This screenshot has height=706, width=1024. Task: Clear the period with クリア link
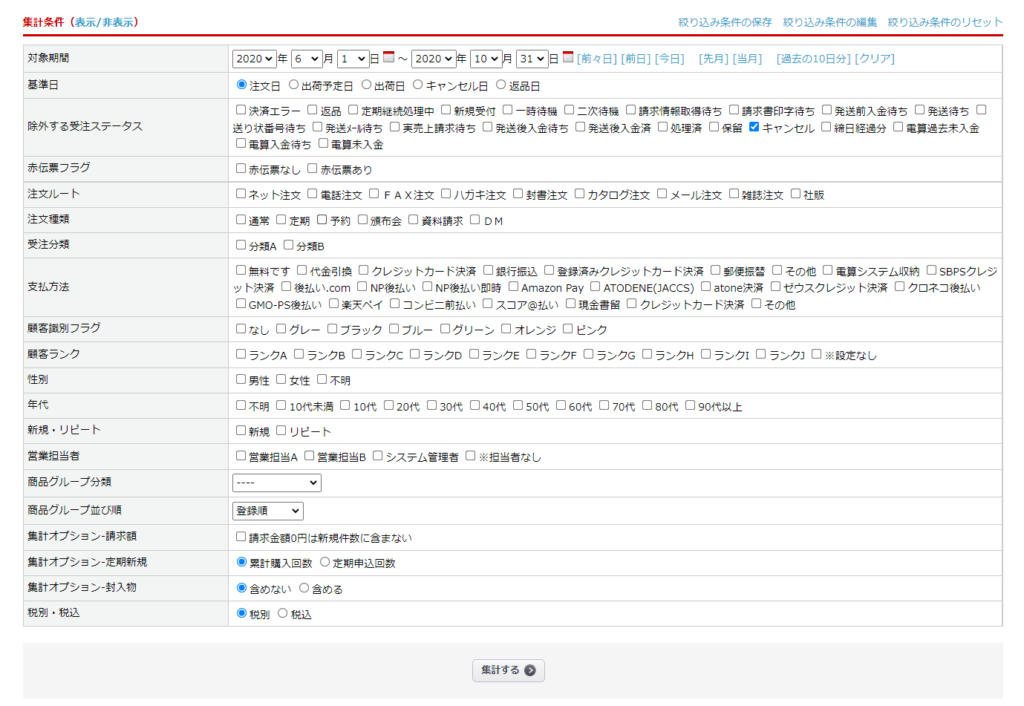(875, 59)
